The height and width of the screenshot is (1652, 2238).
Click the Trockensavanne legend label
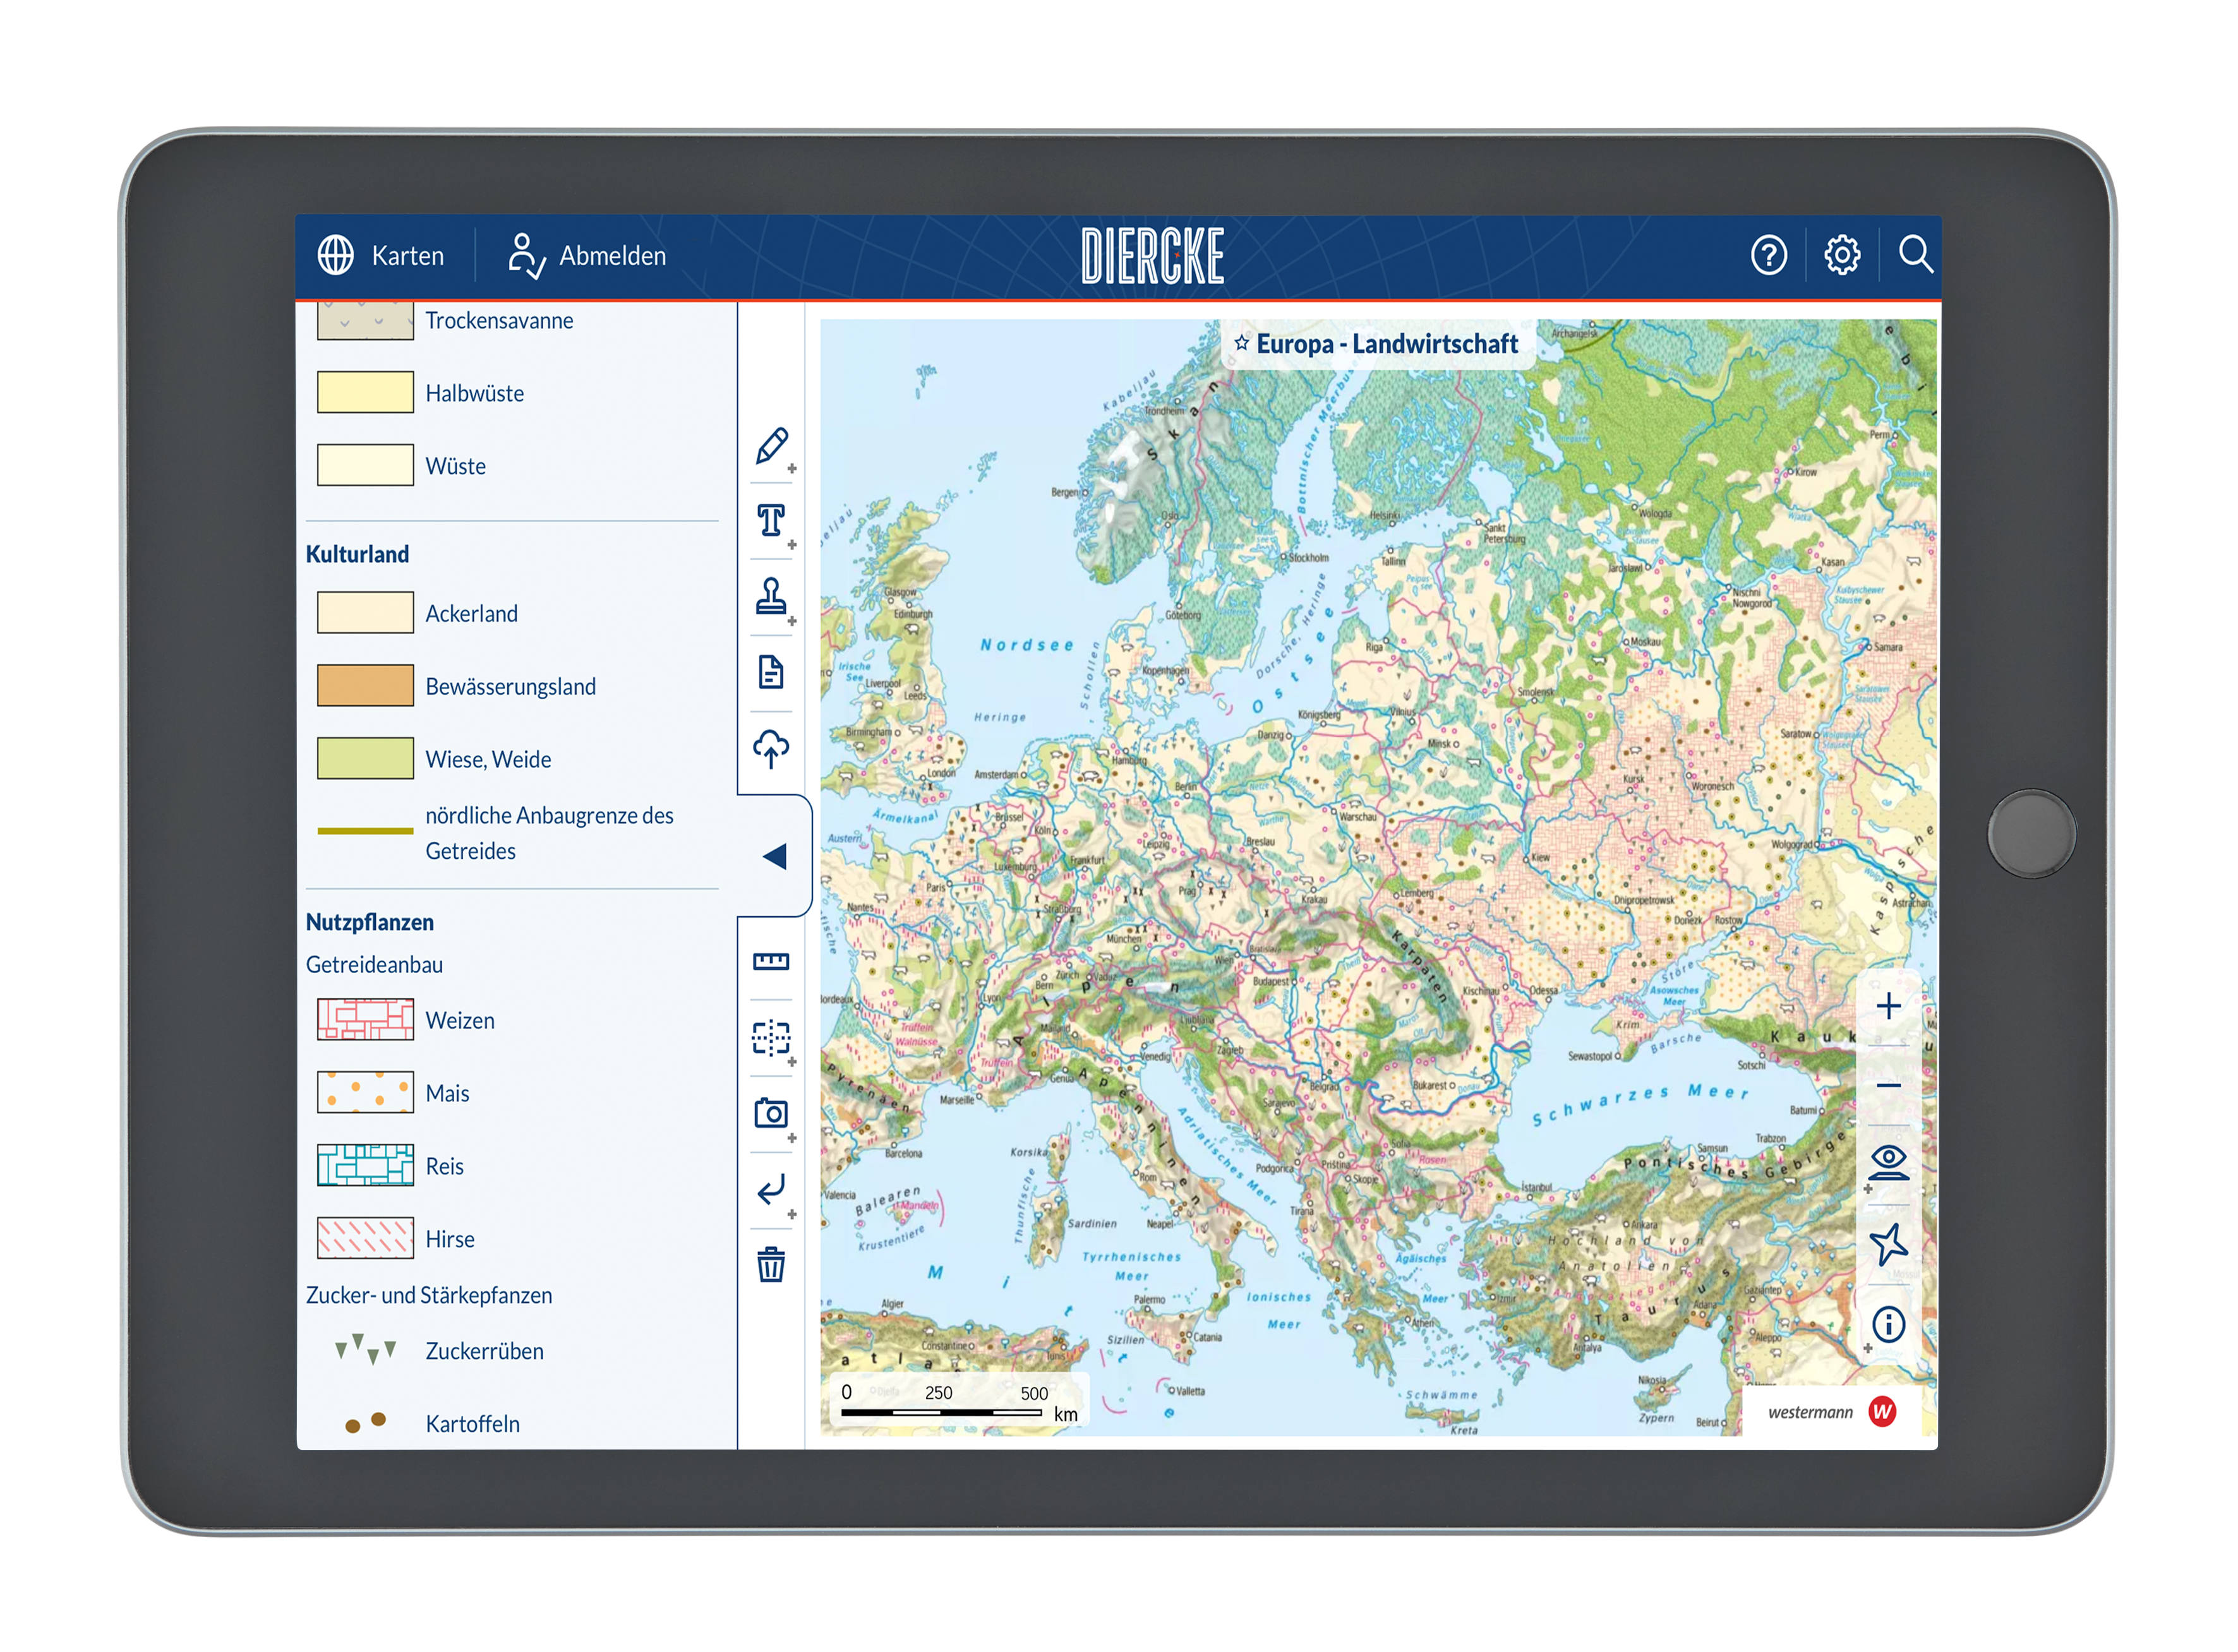[499, 321]
